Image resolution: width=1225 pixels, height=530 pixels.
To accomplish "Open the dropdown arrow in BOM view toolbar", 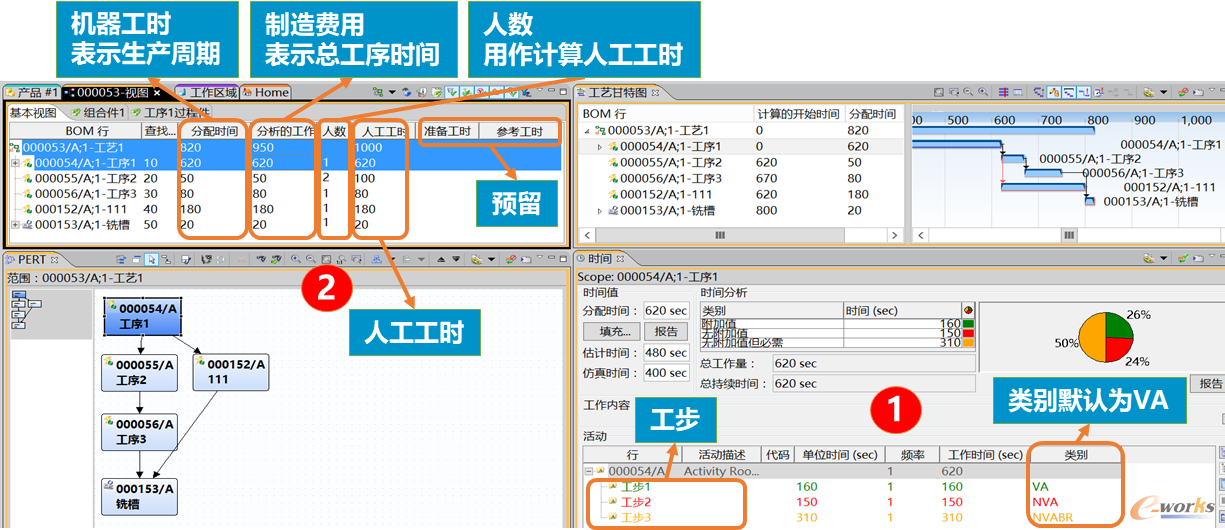I will click(x=392, y=92).
